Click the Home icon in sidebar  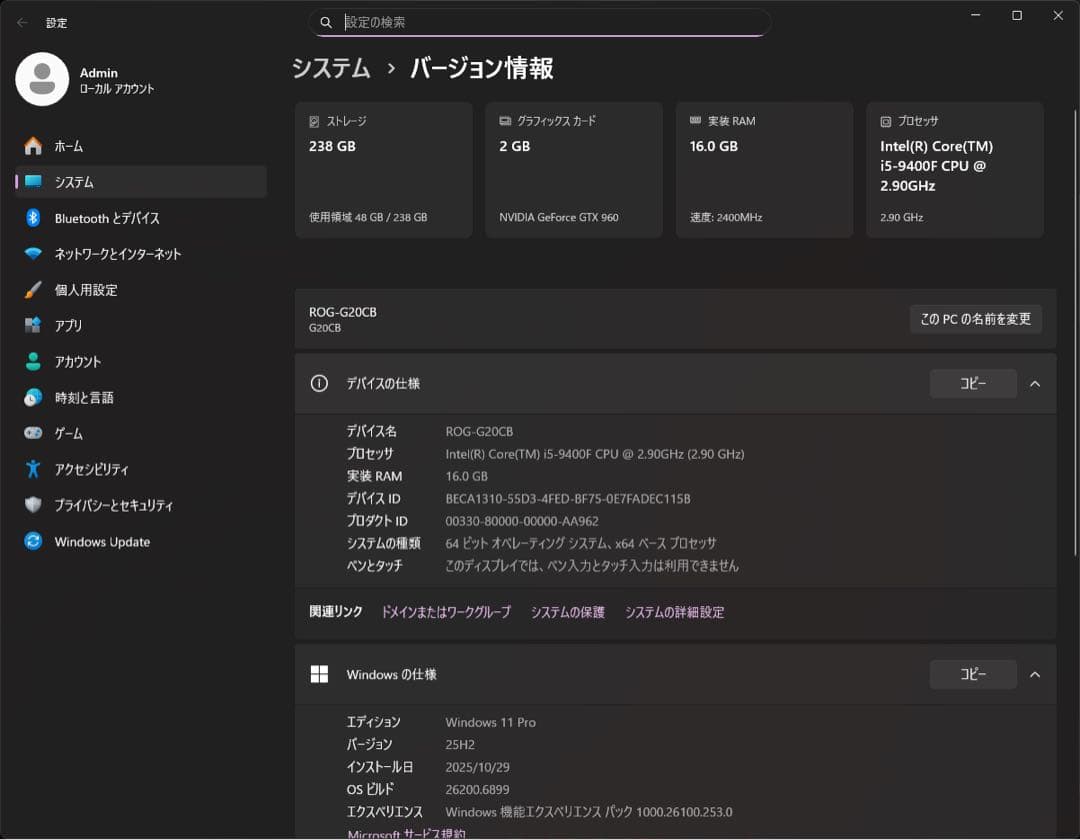click(34, 146)
